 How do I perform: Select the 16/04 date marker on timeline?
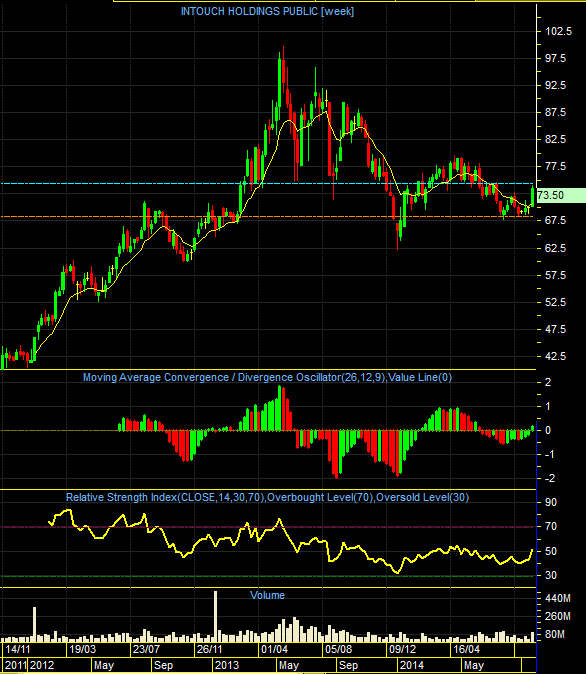pyautogui.click(x=466, y=649)
